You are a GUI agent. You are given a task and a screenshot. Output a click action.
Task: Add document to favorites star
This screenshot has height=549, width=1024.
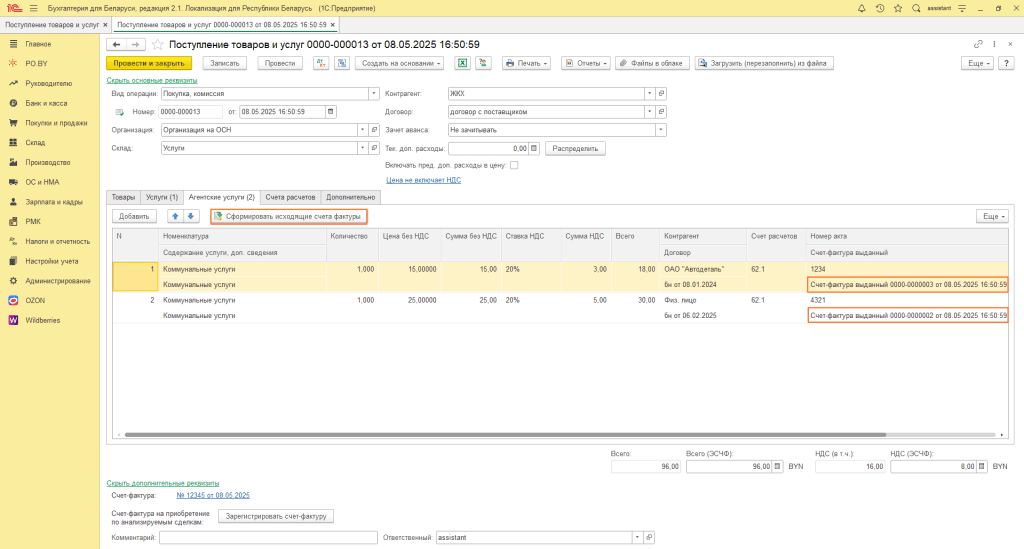[x=157, y=44]
